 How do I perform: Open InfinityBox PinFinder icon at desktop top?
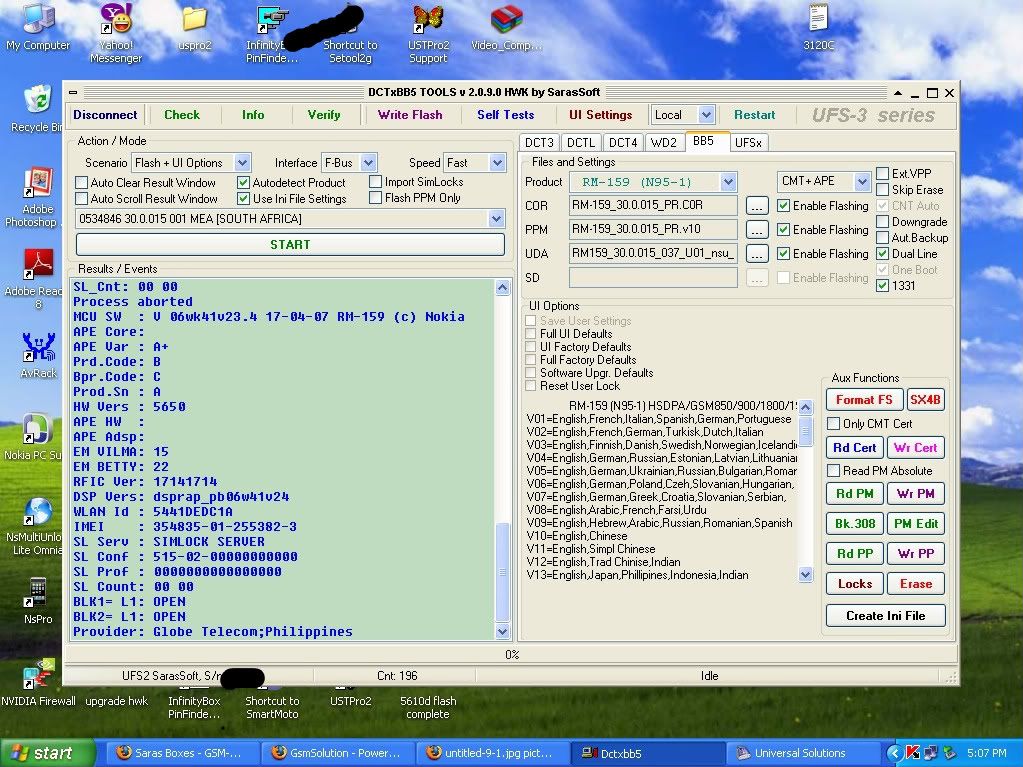[272, 34]
